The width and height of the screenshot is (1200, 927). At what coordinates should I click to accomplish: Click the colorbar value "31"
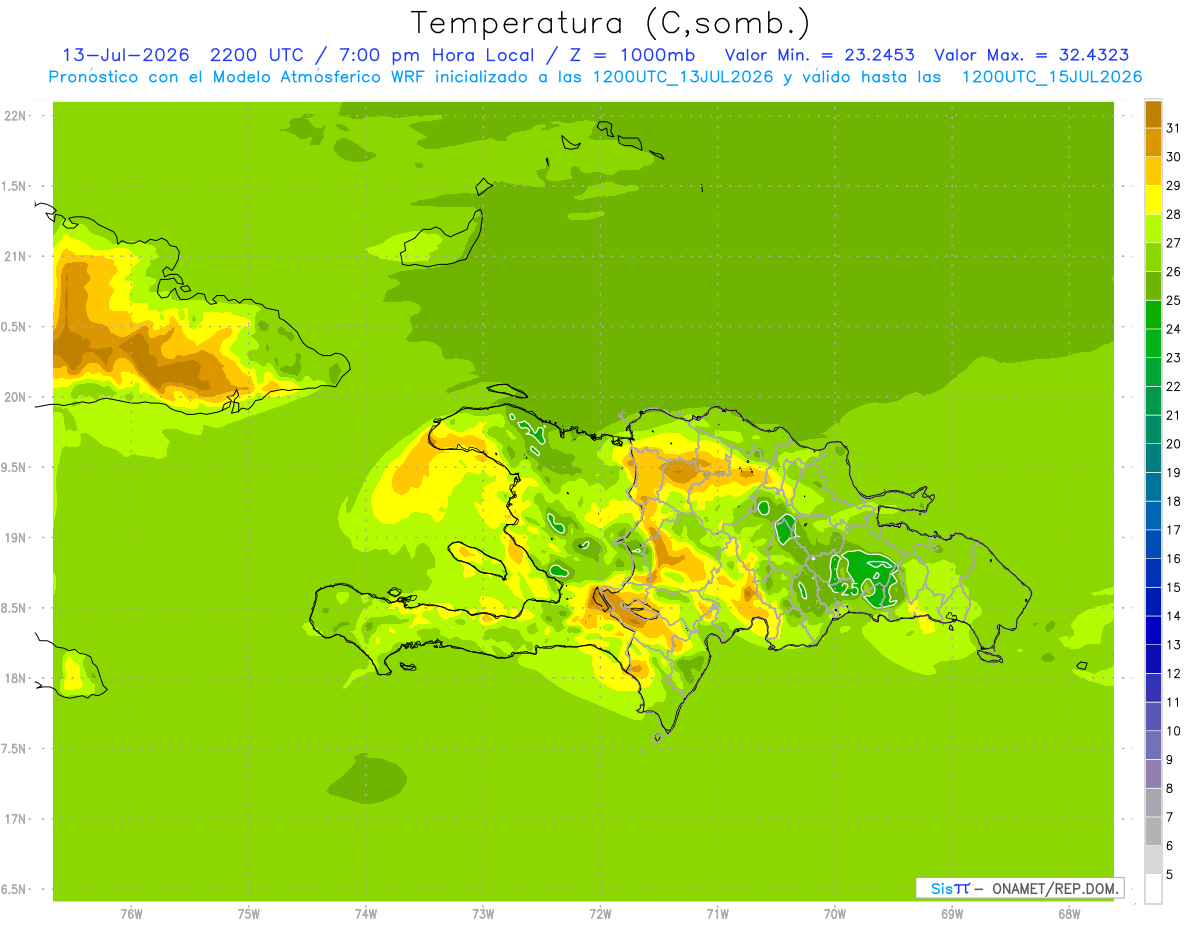coord(1174,128)
